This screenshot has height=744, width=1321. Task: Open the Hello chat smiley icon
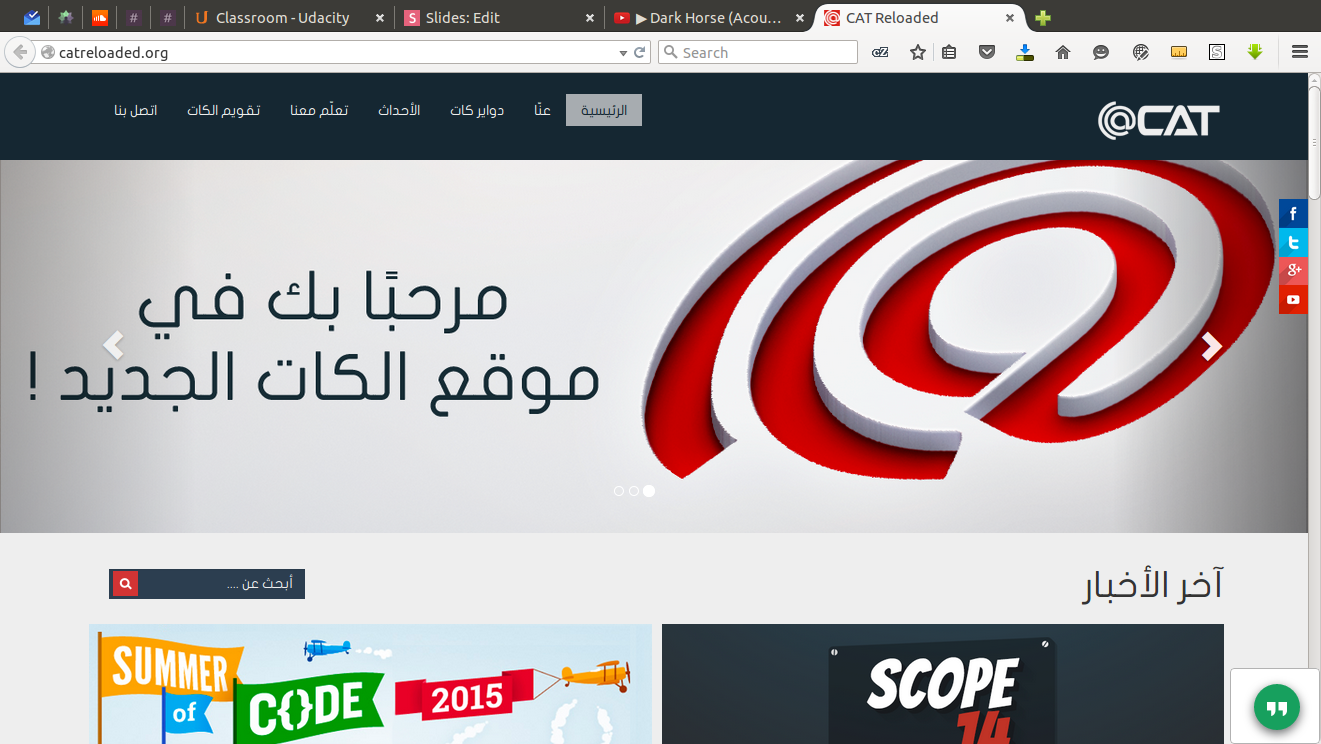(x=1101, y=52)
